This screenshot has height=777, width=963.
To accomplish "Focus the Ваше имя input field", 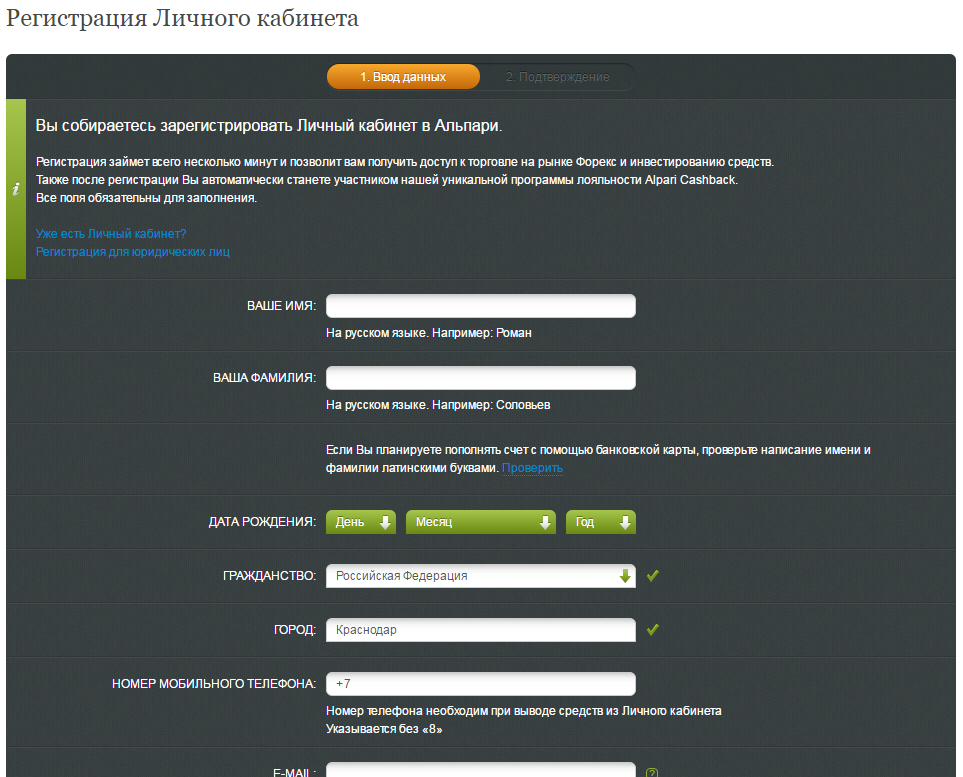I will point(480,306).
